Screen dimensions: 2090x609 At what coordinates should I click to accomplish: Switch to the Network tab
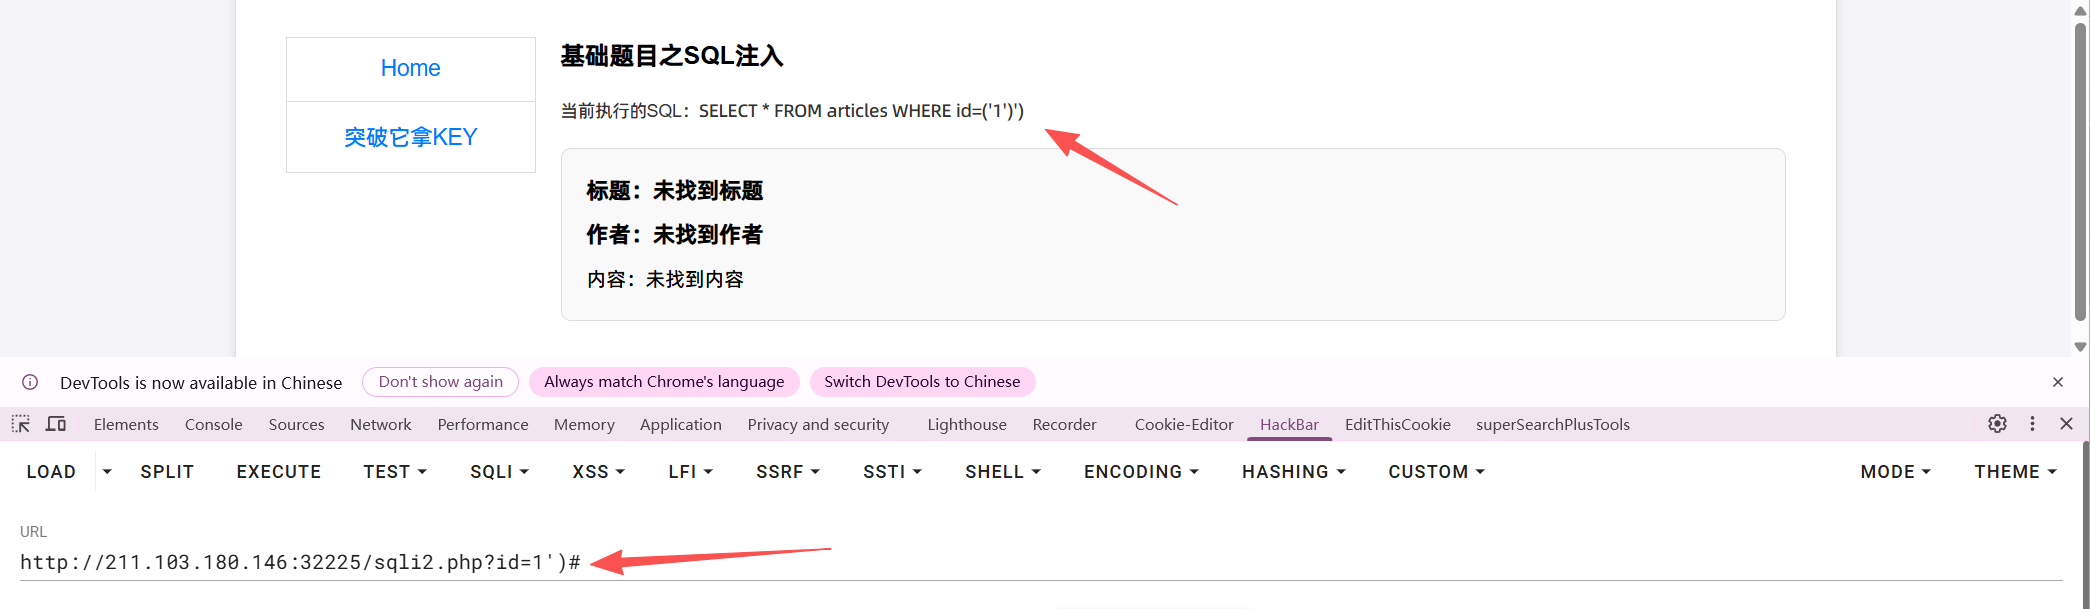coord(380,424)
